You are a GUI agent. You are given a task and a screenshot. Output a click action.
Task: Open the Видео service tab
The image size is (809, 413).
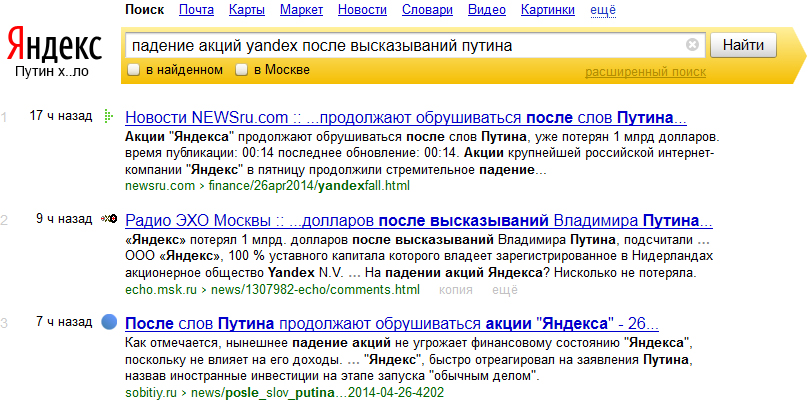(487, 10)
